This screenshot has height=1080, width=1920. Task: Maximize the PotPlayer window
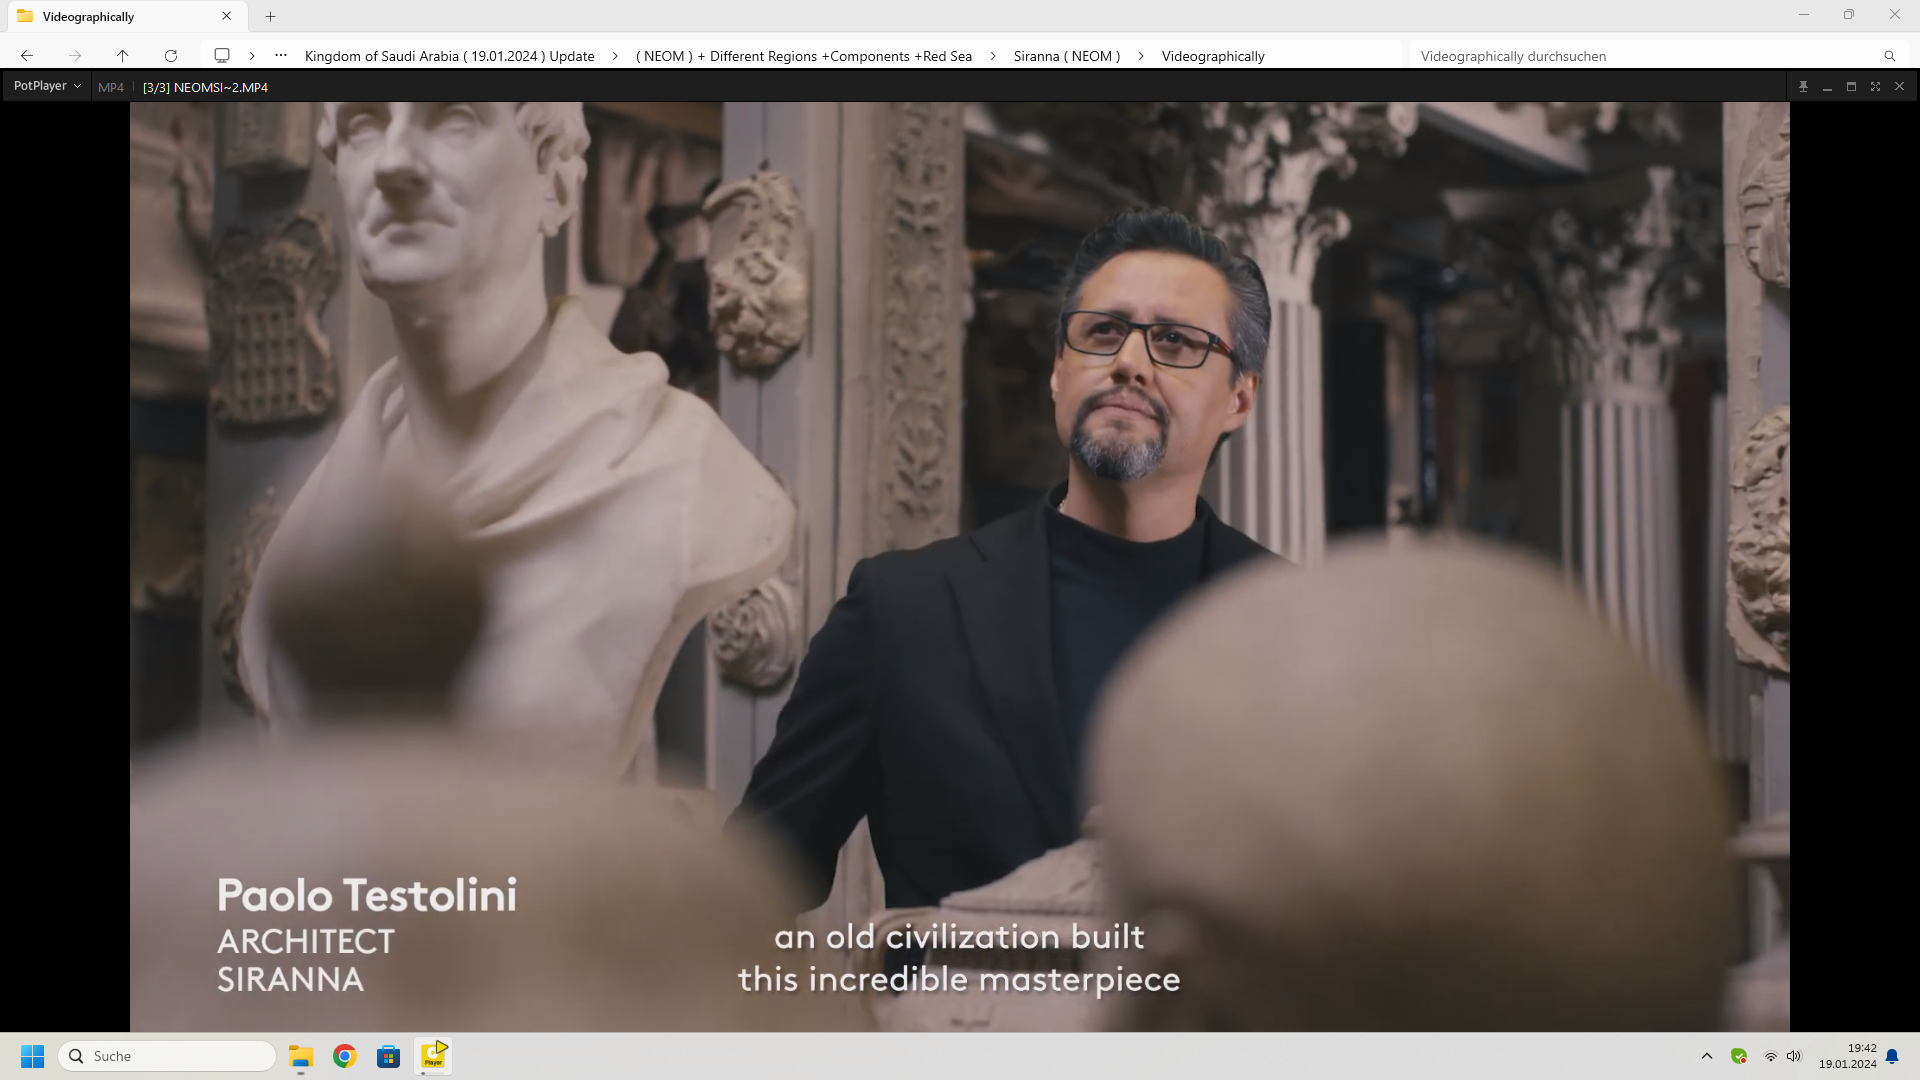pos(1851,87)
